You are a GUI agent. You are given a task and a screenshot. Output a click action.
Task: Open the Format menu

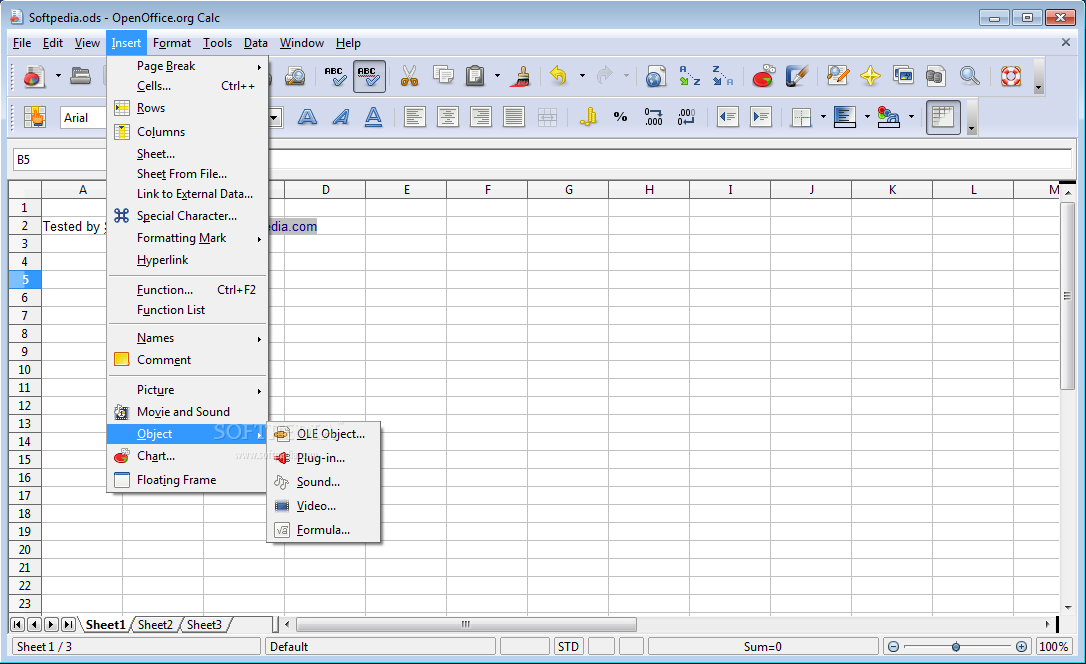coord(172,43)
